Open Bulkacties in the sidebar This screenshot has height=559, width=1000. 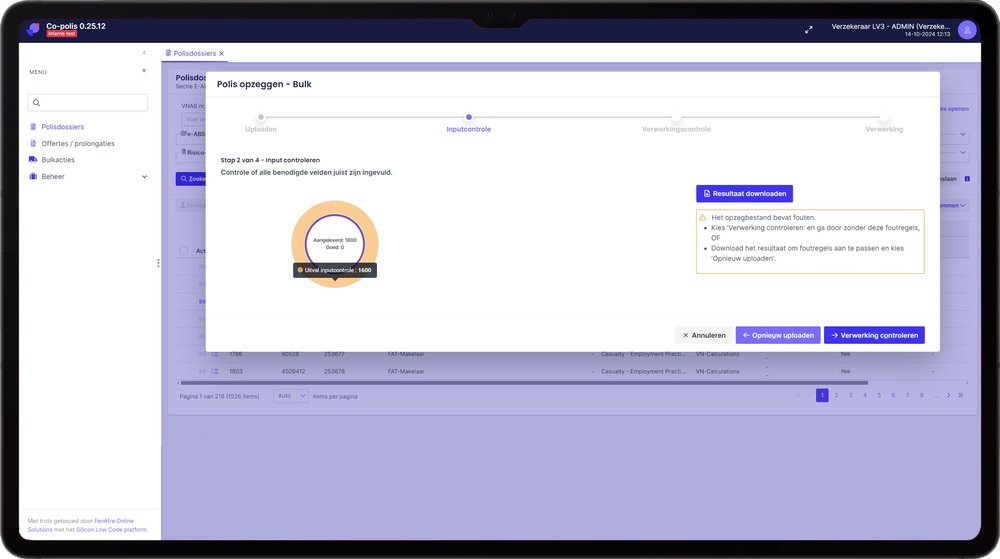pyautogui.click(x=58, y=160)
